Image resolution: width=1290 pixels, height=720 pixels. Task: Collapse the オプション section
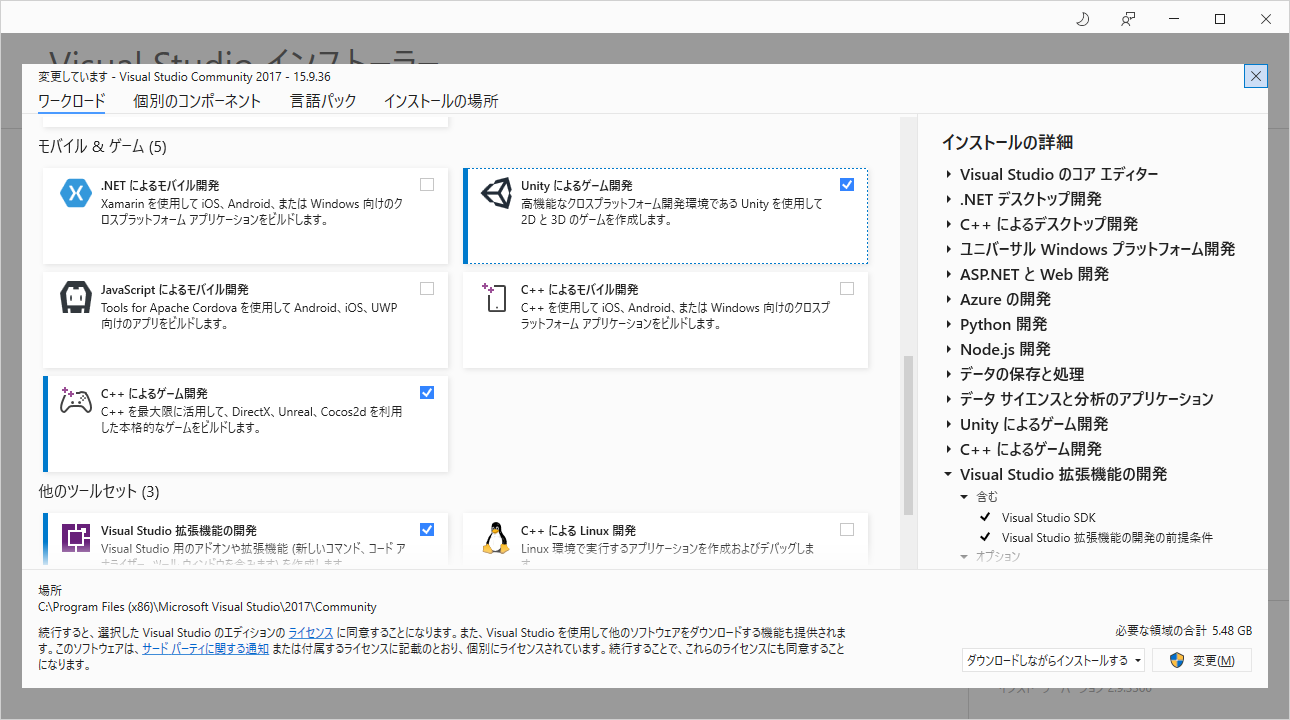coord(964,556)
